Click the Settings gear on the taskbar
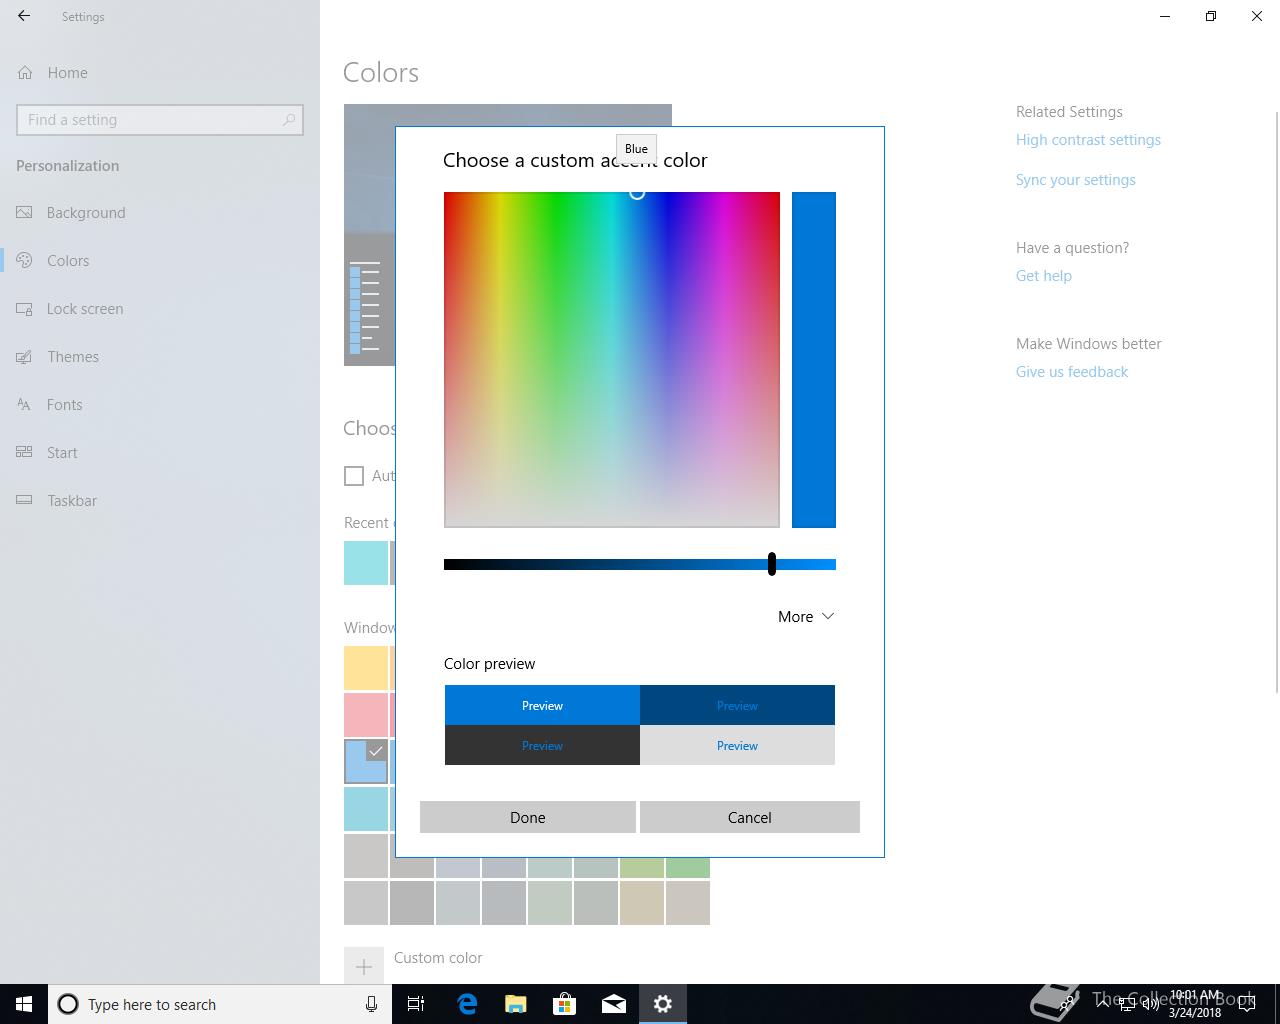 pyautogui.click(x=663, y=1004)
